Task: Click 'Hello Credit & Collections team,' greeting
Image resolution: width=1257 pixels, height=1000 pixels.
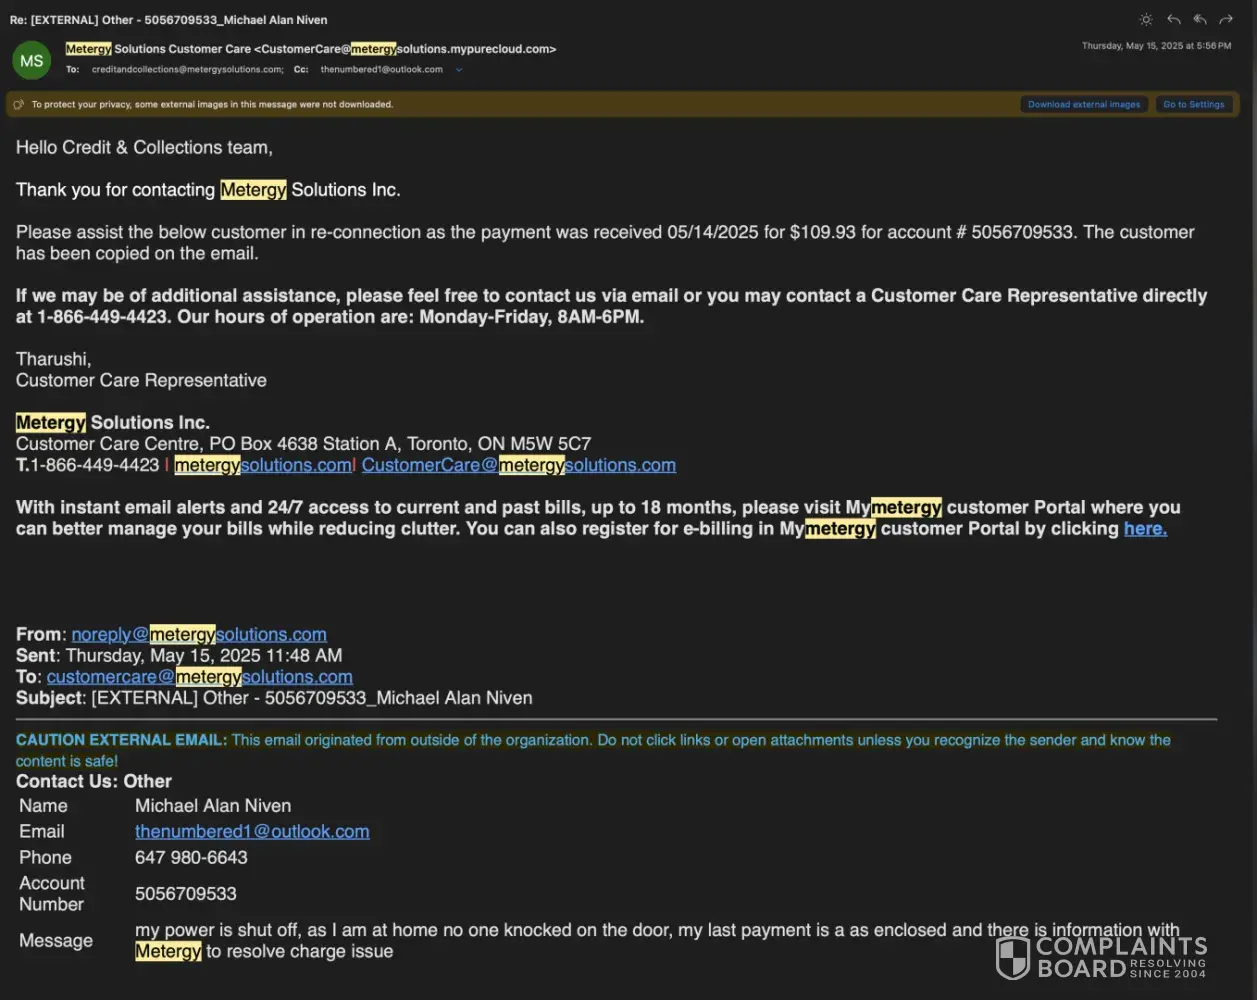Action: [x=144, y=147]
